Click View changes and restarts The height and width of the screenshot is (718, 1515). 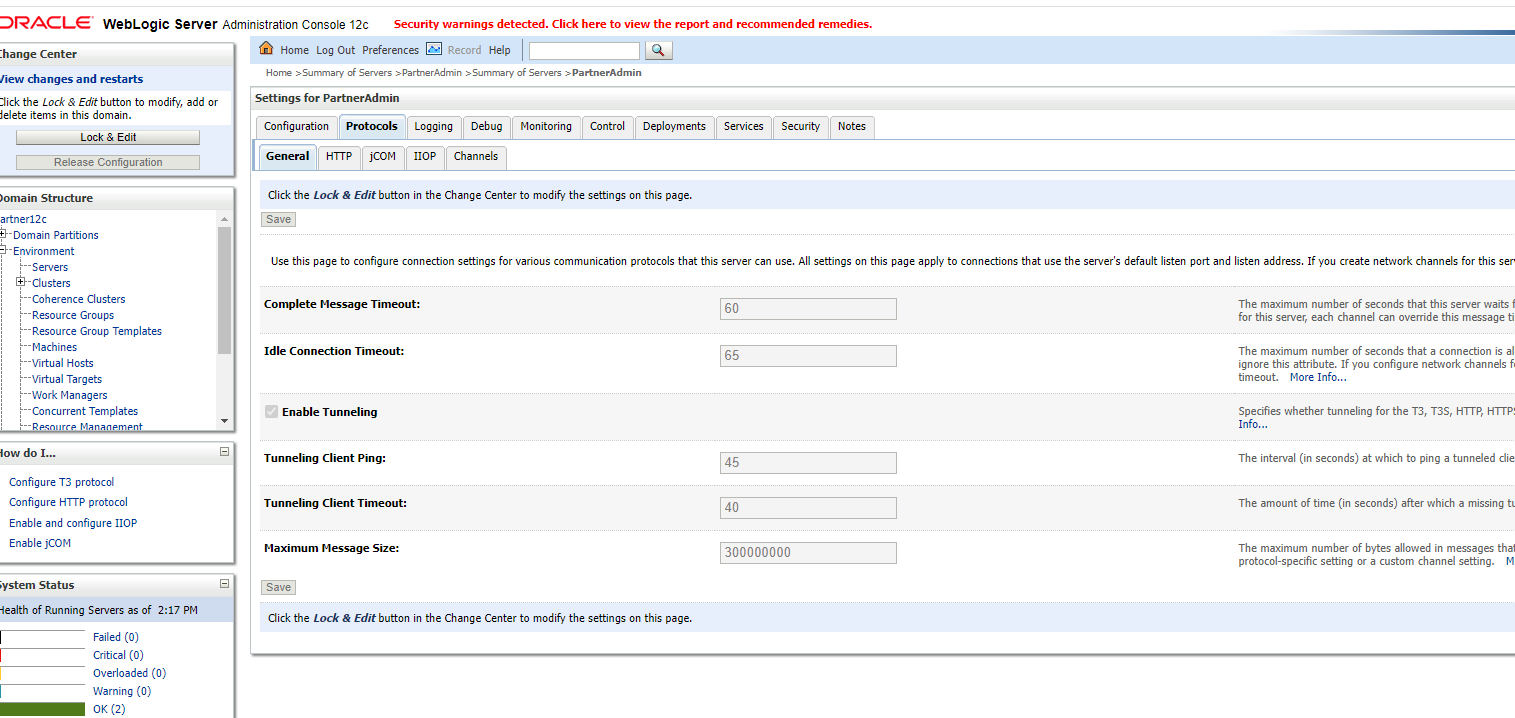point(71,79)
